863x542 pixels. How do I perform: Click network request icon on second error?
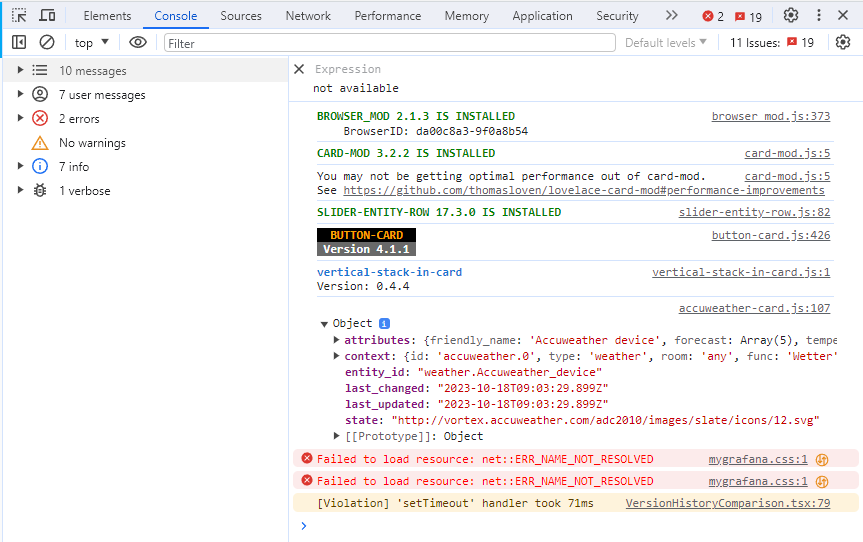[x=822, y=481]
